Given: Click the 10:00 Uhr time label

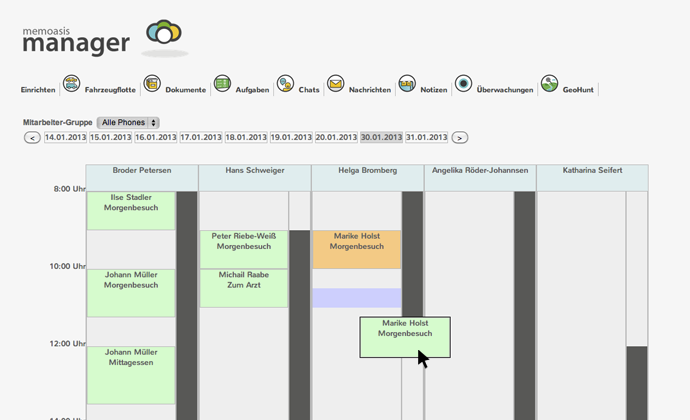Looking at the screenshot, I should pyautogui.click(x=67, y=266).
